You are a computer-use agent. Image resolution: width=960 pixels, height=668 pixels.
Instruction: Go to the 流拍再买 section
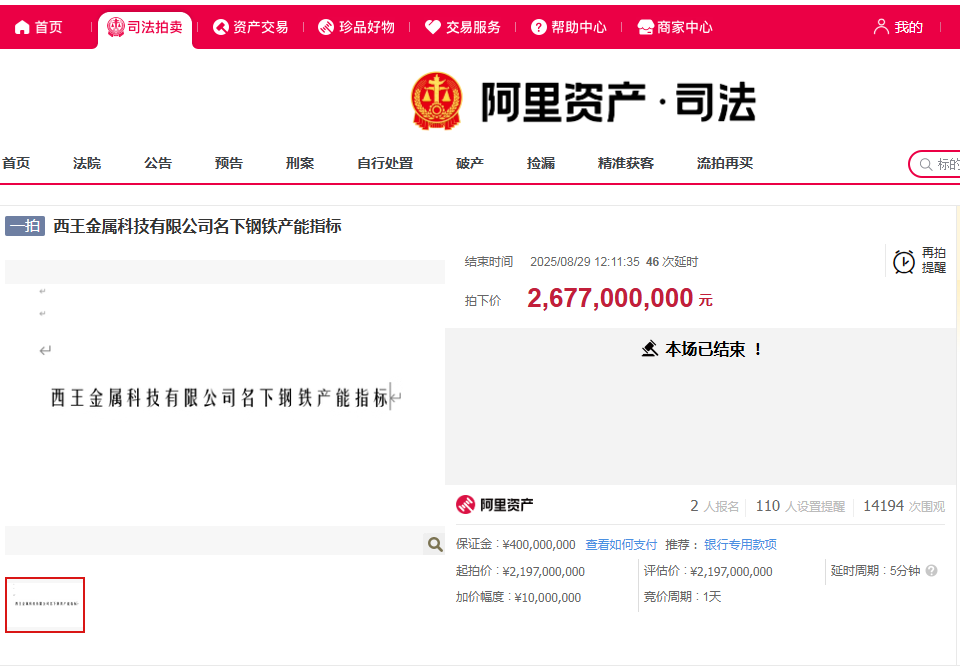[725, 163]
